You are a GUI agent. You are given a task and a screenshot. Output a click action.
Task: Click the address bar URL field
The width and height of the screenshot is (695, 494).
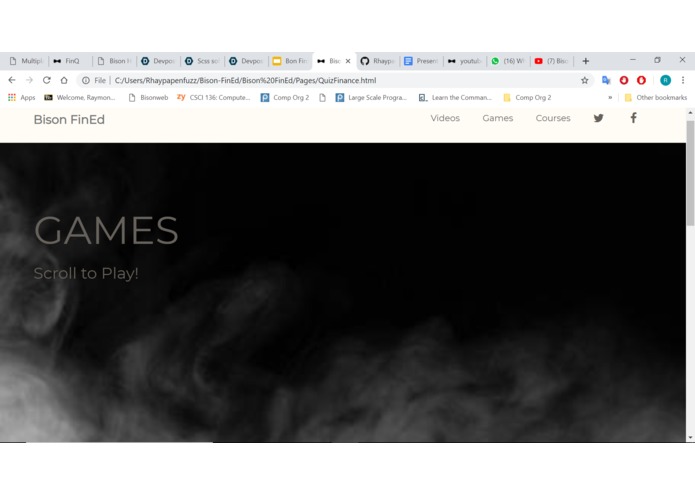337,80
